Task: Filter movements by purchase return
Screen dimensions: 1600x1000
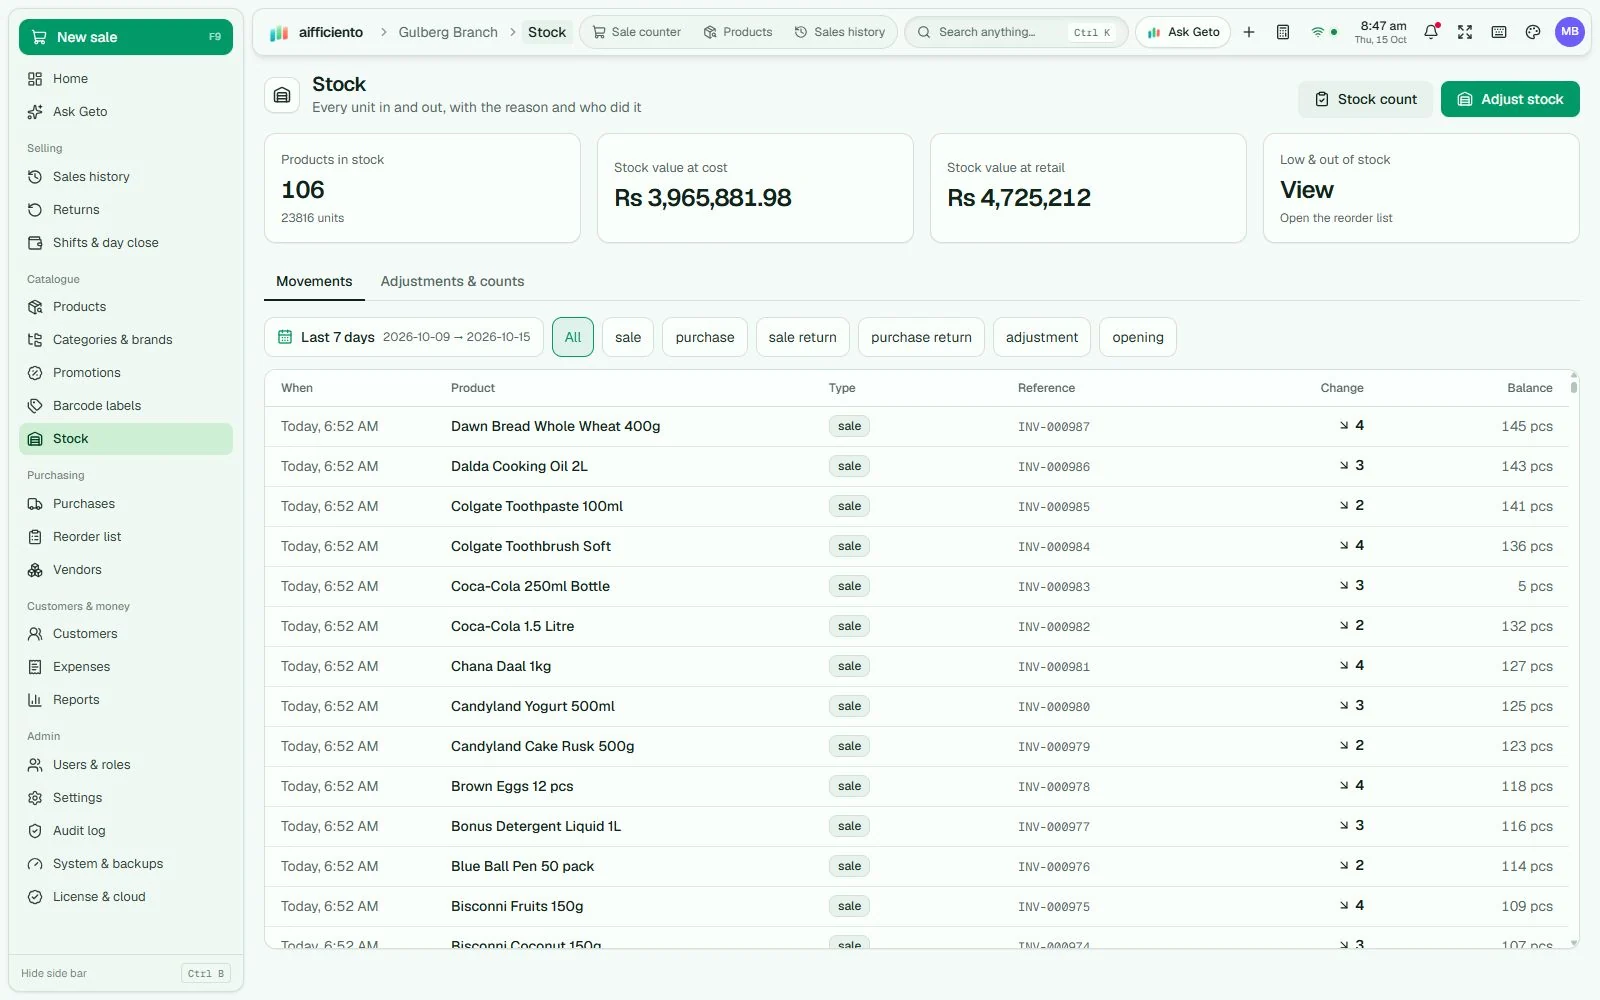Action: [x=921, y=337]
